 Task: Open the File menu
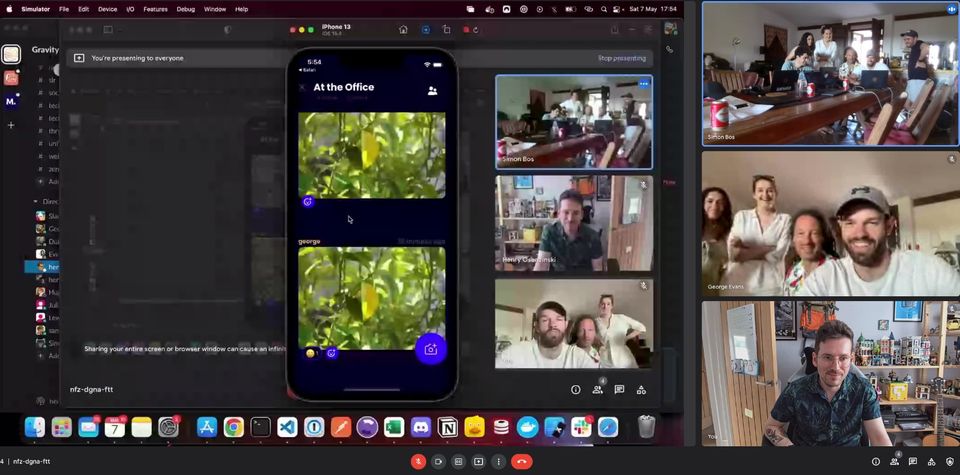(64, 9)
